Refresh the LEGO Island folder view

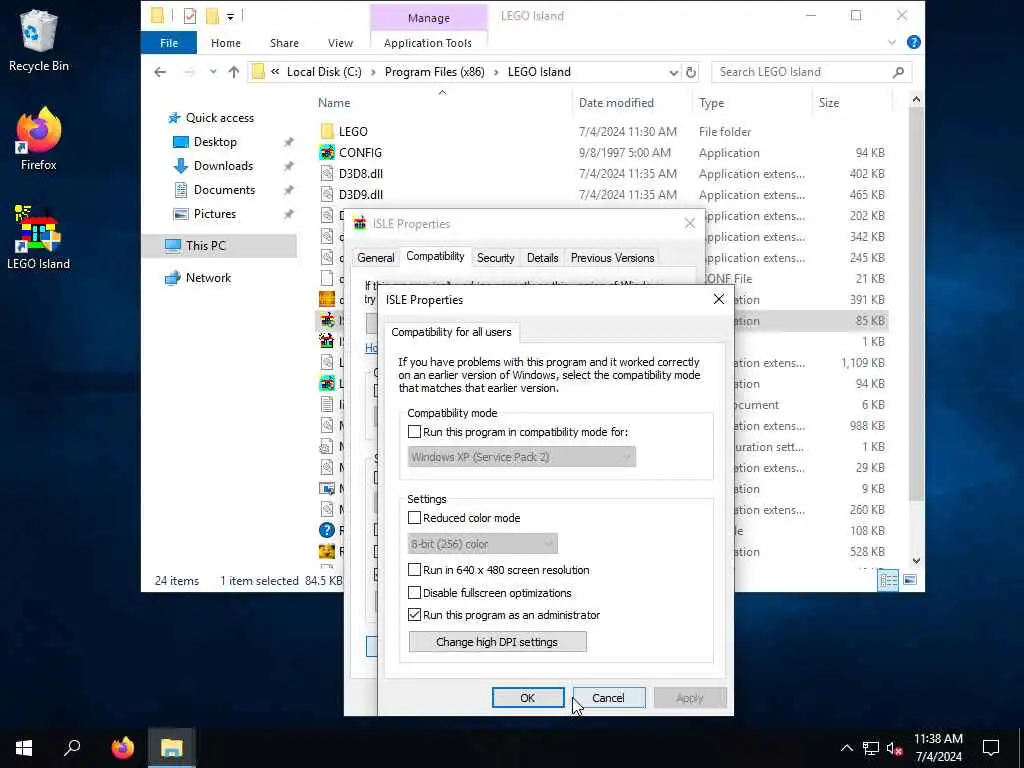click(691, 72)
